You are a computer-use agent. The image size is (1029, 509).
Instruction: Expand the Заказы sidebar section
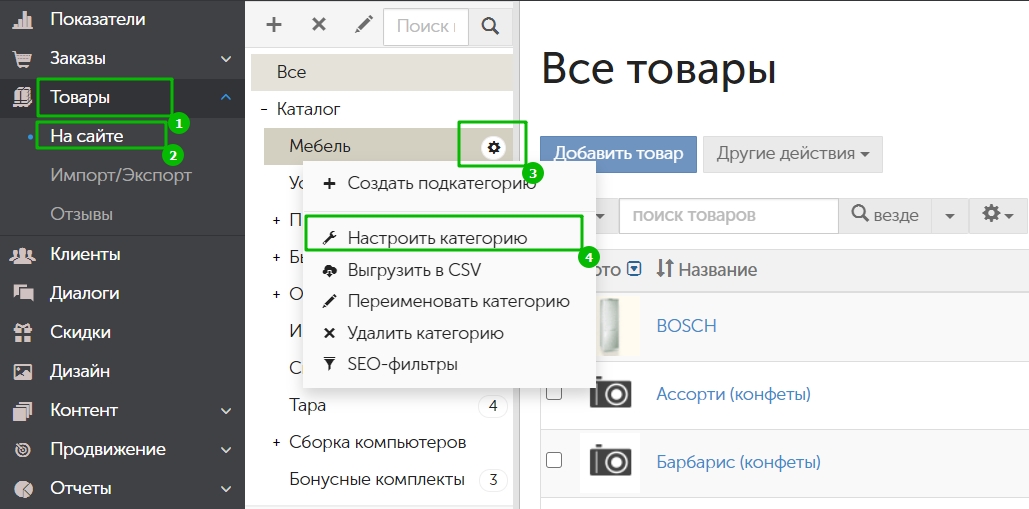click(x=226, y=58)
